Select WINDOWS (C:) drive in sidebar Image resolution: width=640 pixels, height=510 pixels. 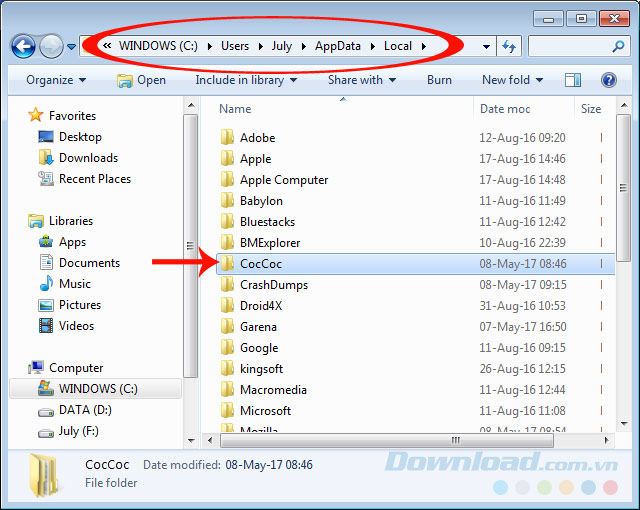[96, 388]
